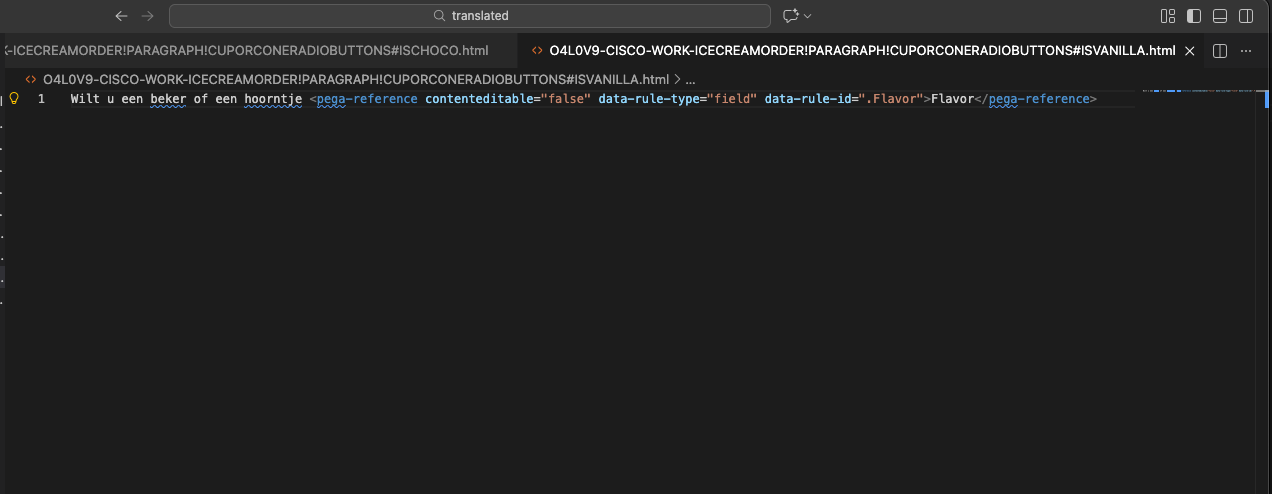The image size is (1272, 494).
Task: Click the 'translated' command center search box
Action: [470, 16]
